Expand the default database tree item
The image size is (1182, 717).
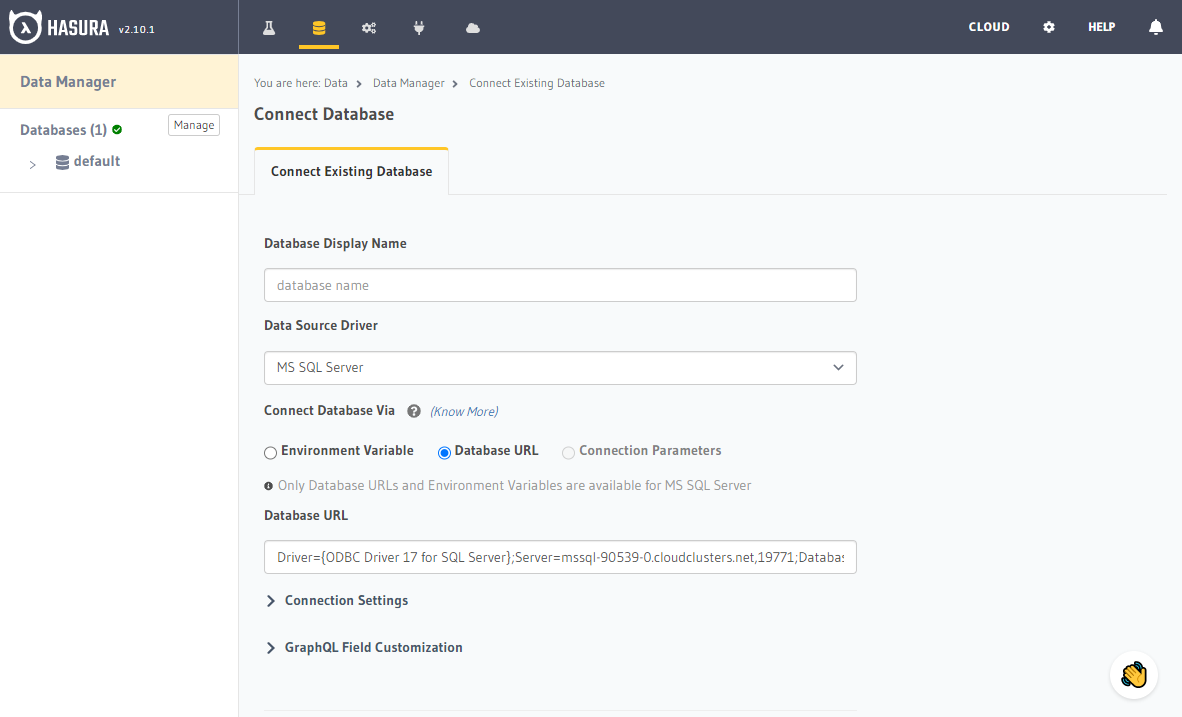point(33,163)
